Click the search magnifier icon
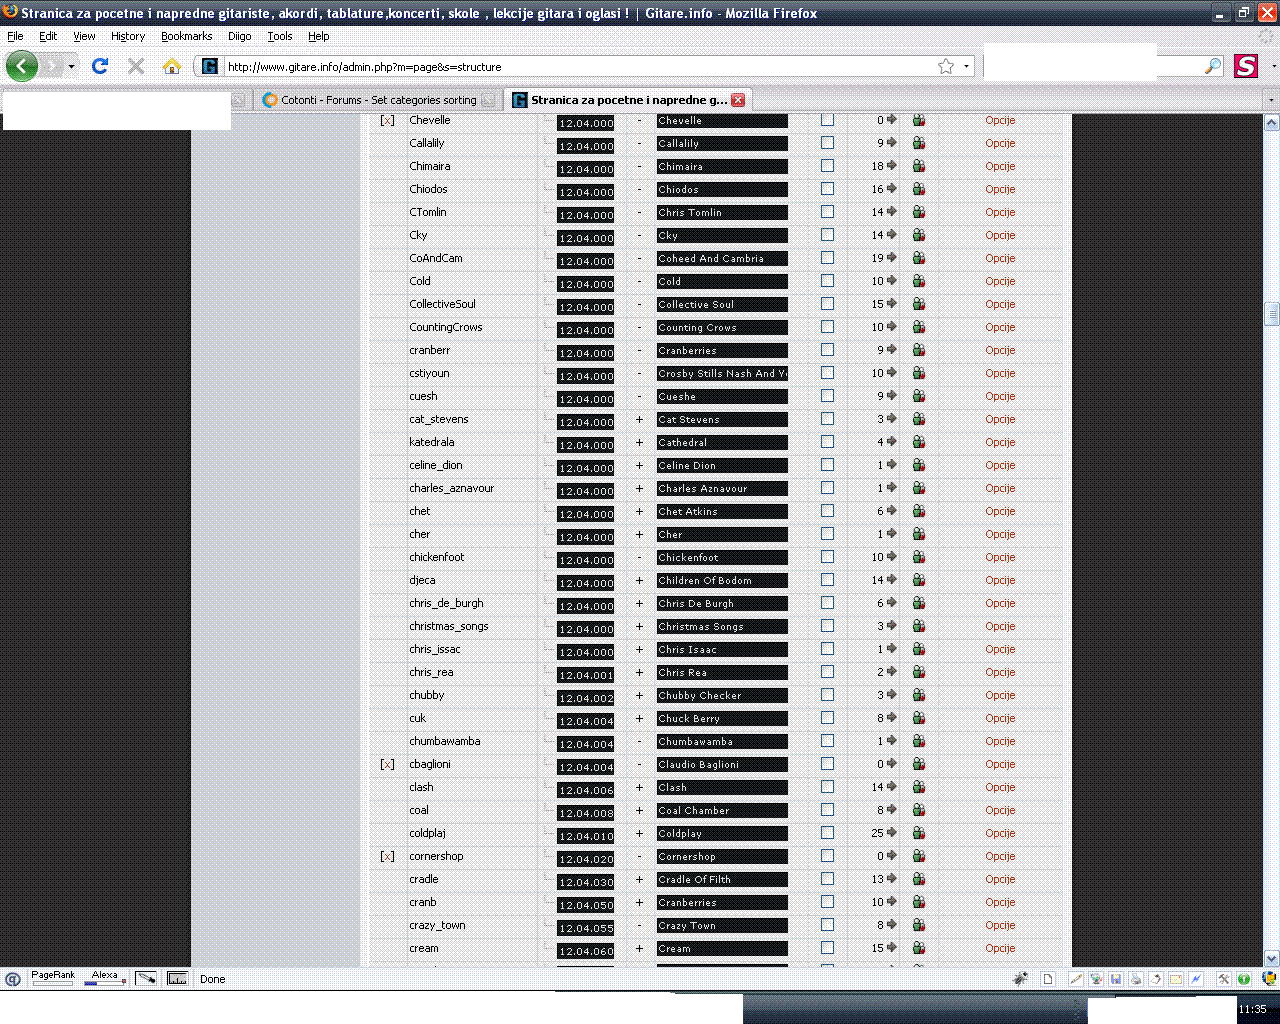The height and width of the screenshot is (1024, 1280). [x=1213, y=66]
